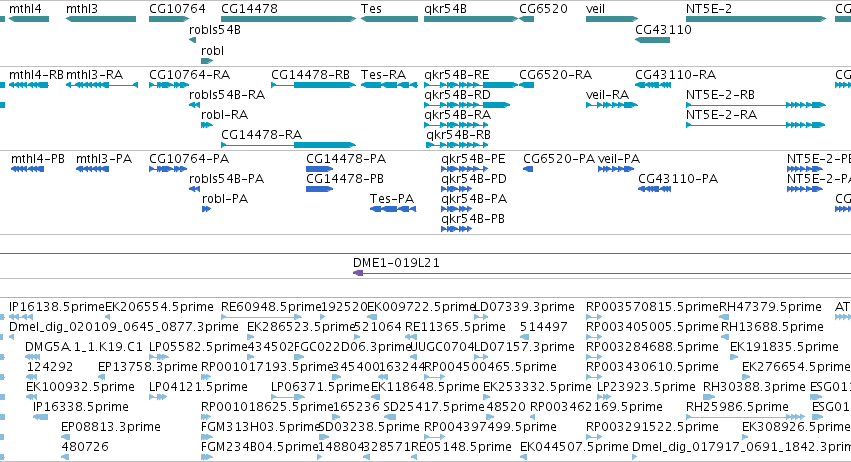The height and width of the screenshot is (462, 851).
Task: Open the CG43110-PA protein label
Action: [678, 179]
